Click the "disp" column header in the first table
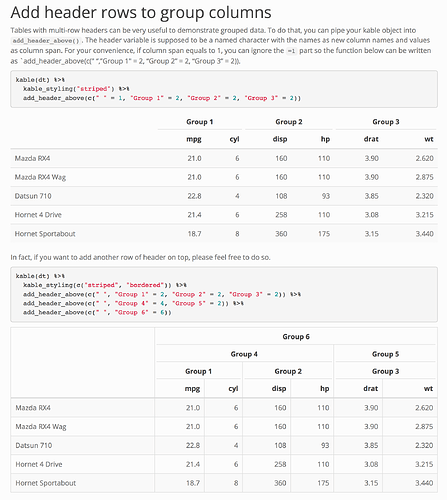 tap(280, 139)
